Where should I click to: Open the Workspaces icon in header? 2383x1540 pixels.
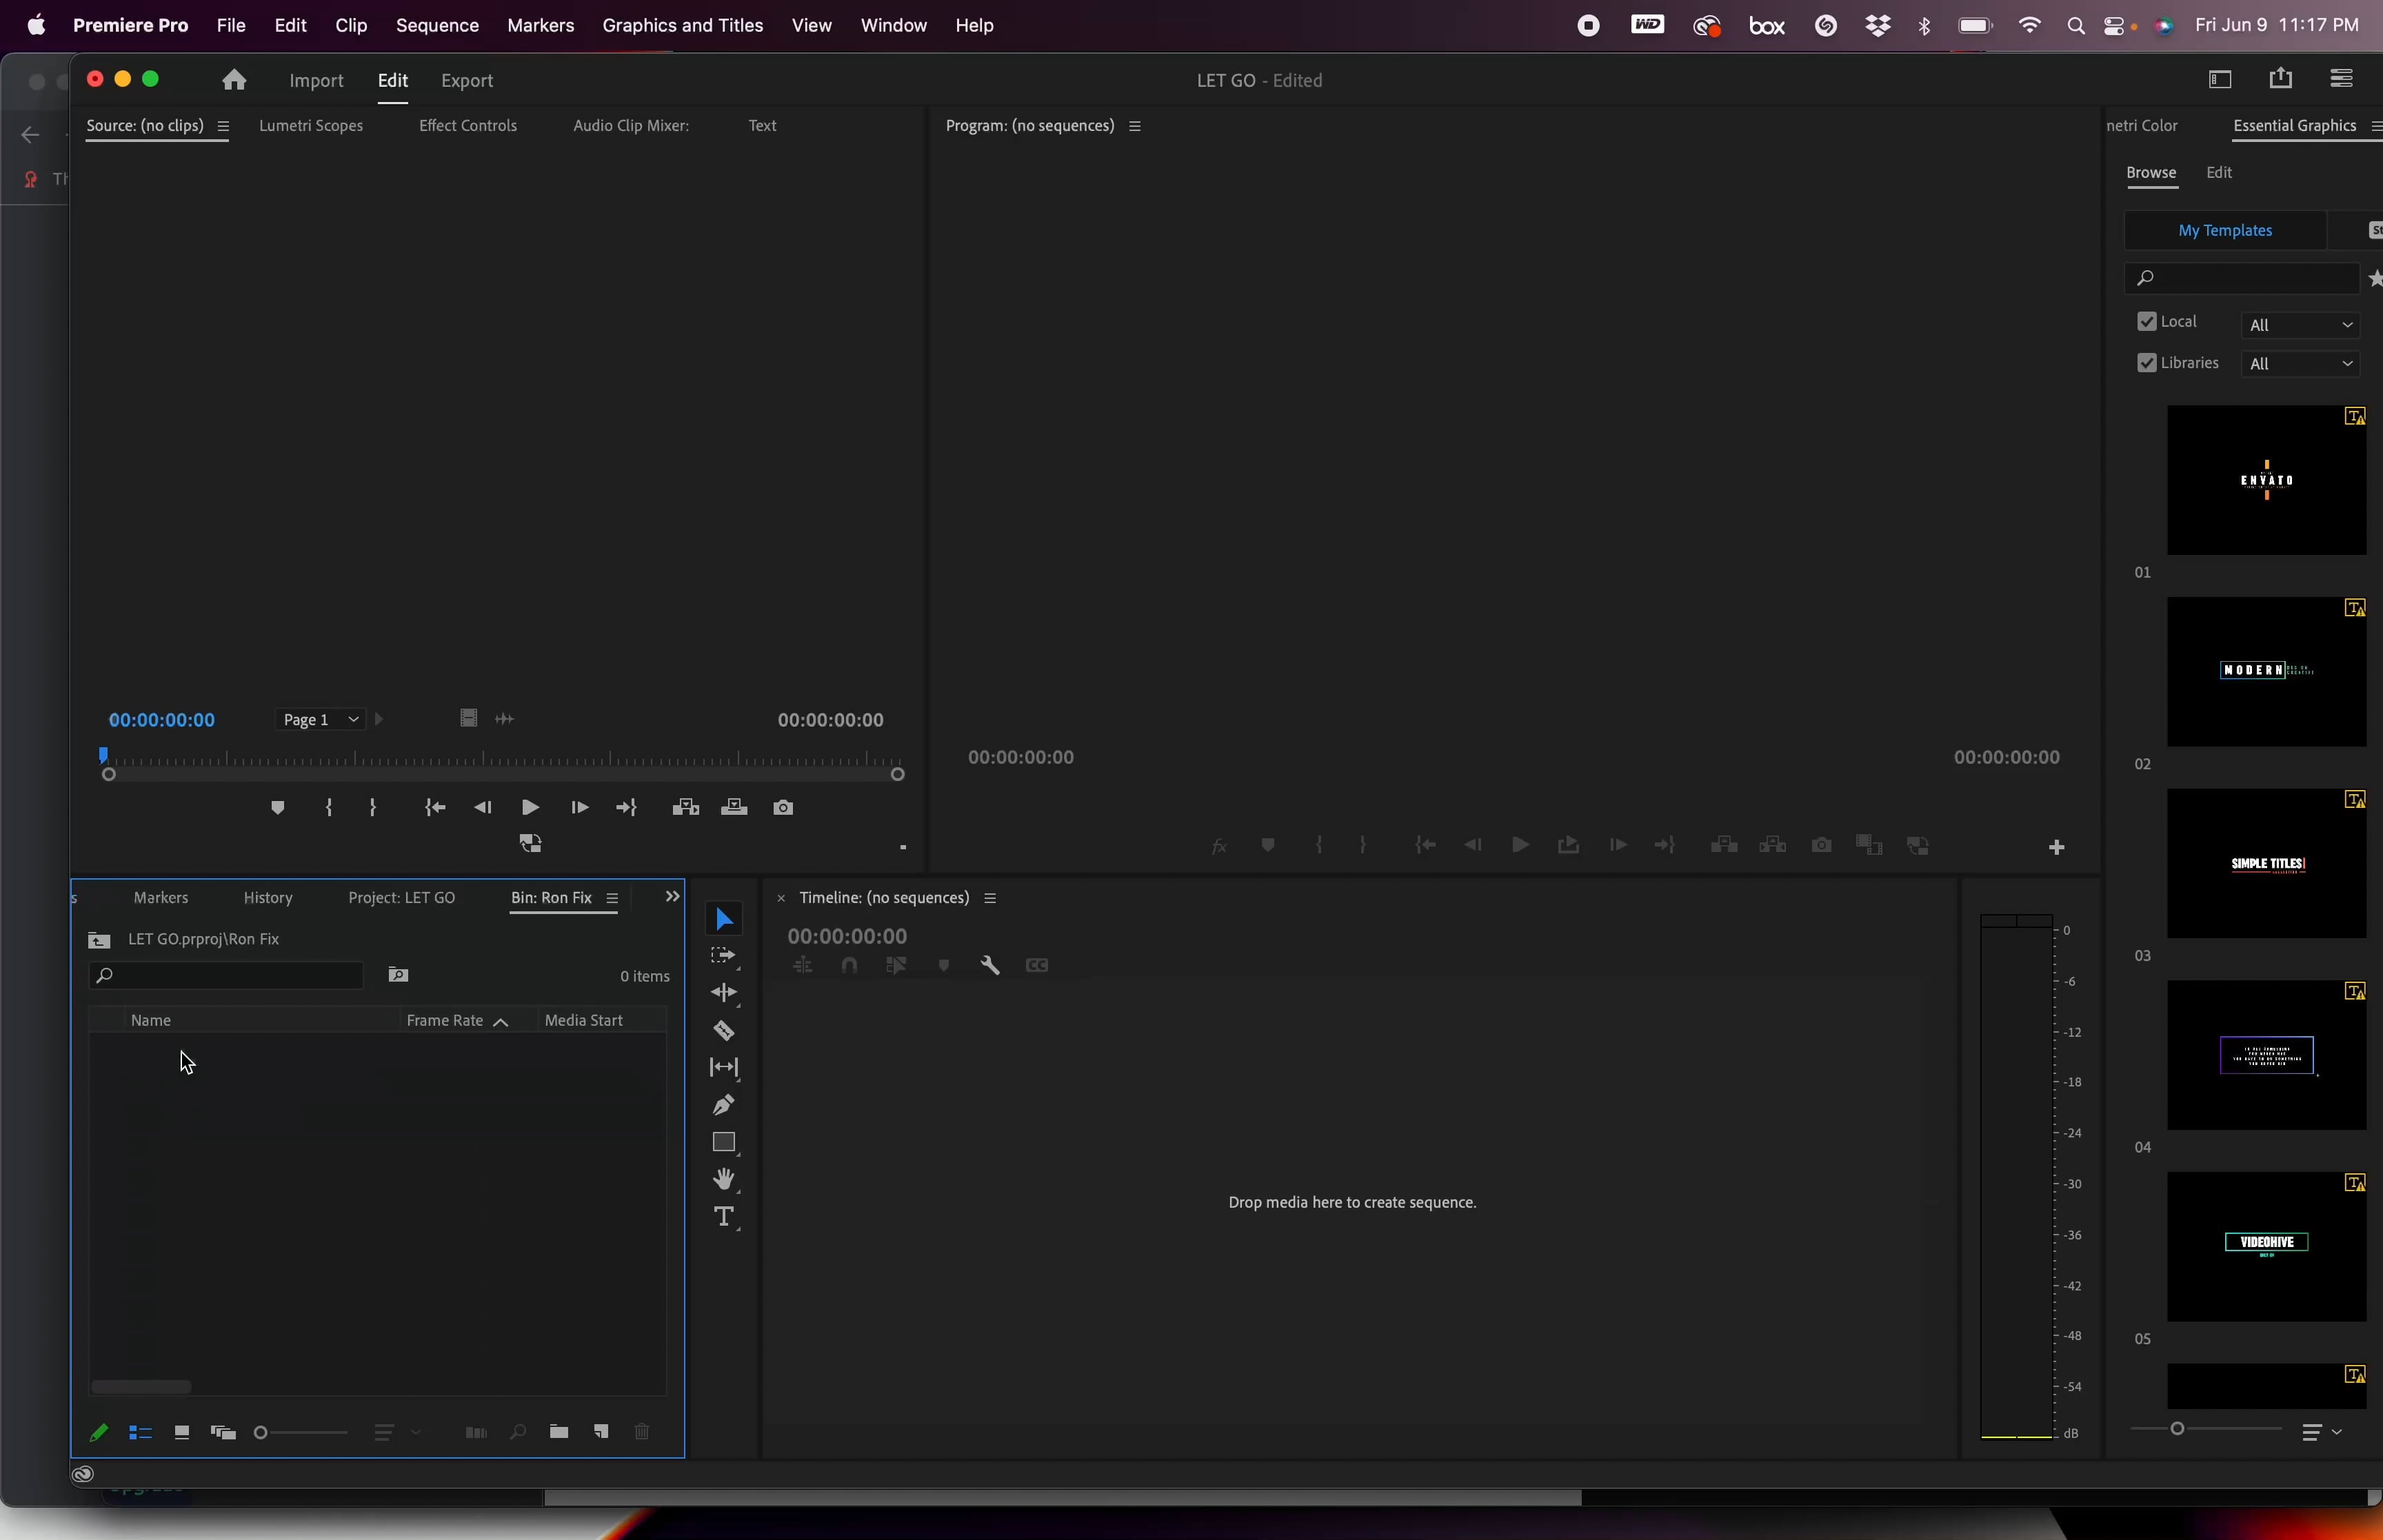[2220, 79]
